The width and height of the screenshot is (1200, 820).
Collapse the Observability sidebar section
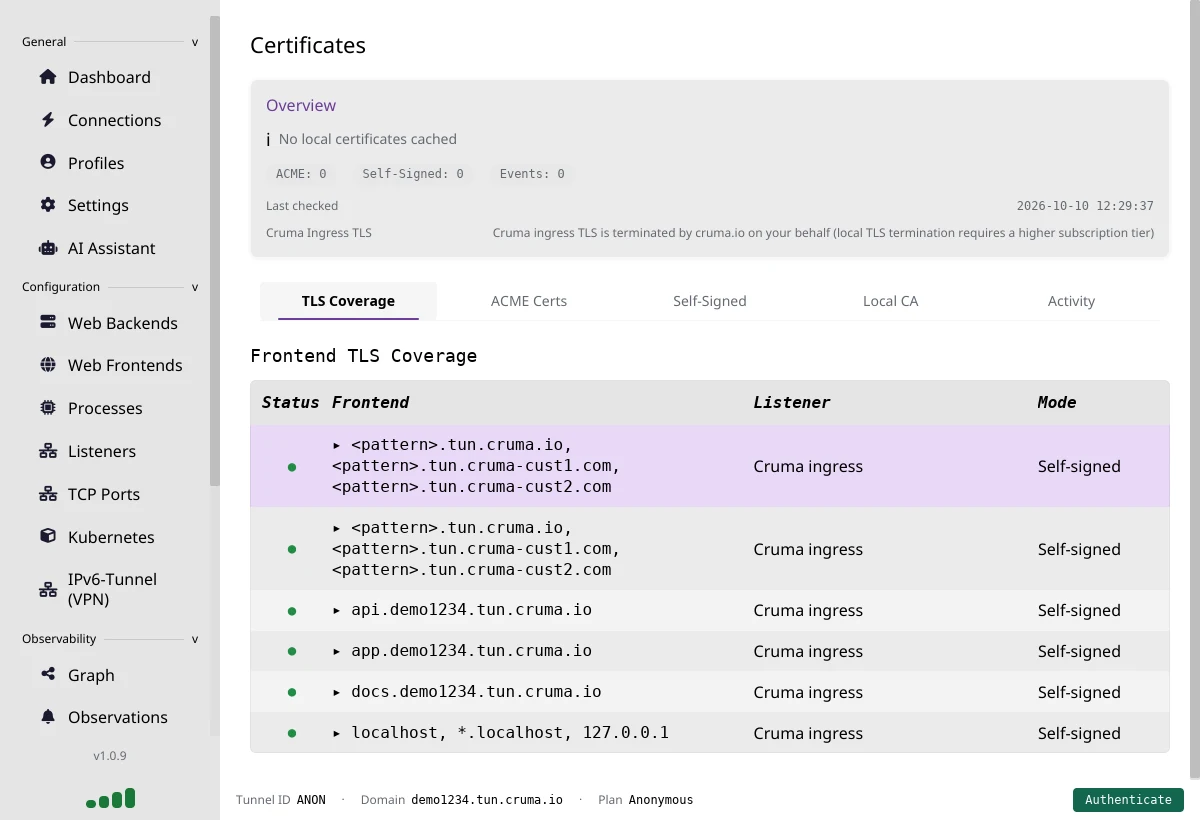click(x=195, y=639)
